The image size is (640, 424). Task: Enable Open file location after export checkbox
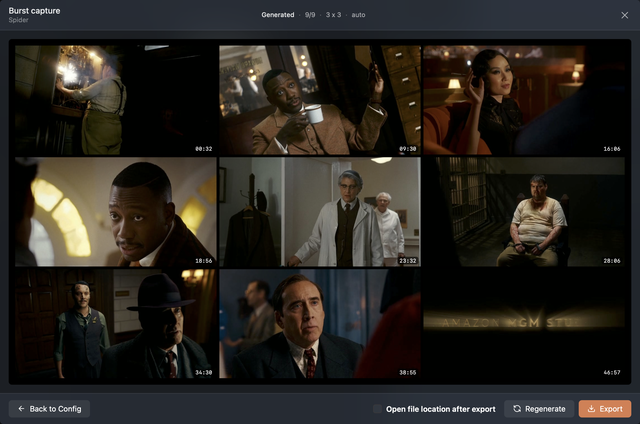(x=378, y=408)
